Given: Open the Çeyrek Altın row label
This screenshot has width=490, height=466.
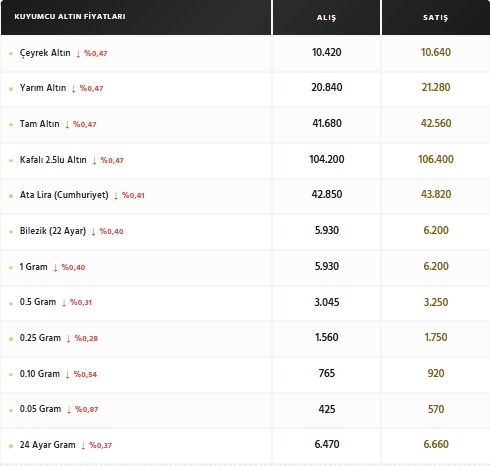Looking at the screenshot, I should pyautogui.click(x=45, y=53).
